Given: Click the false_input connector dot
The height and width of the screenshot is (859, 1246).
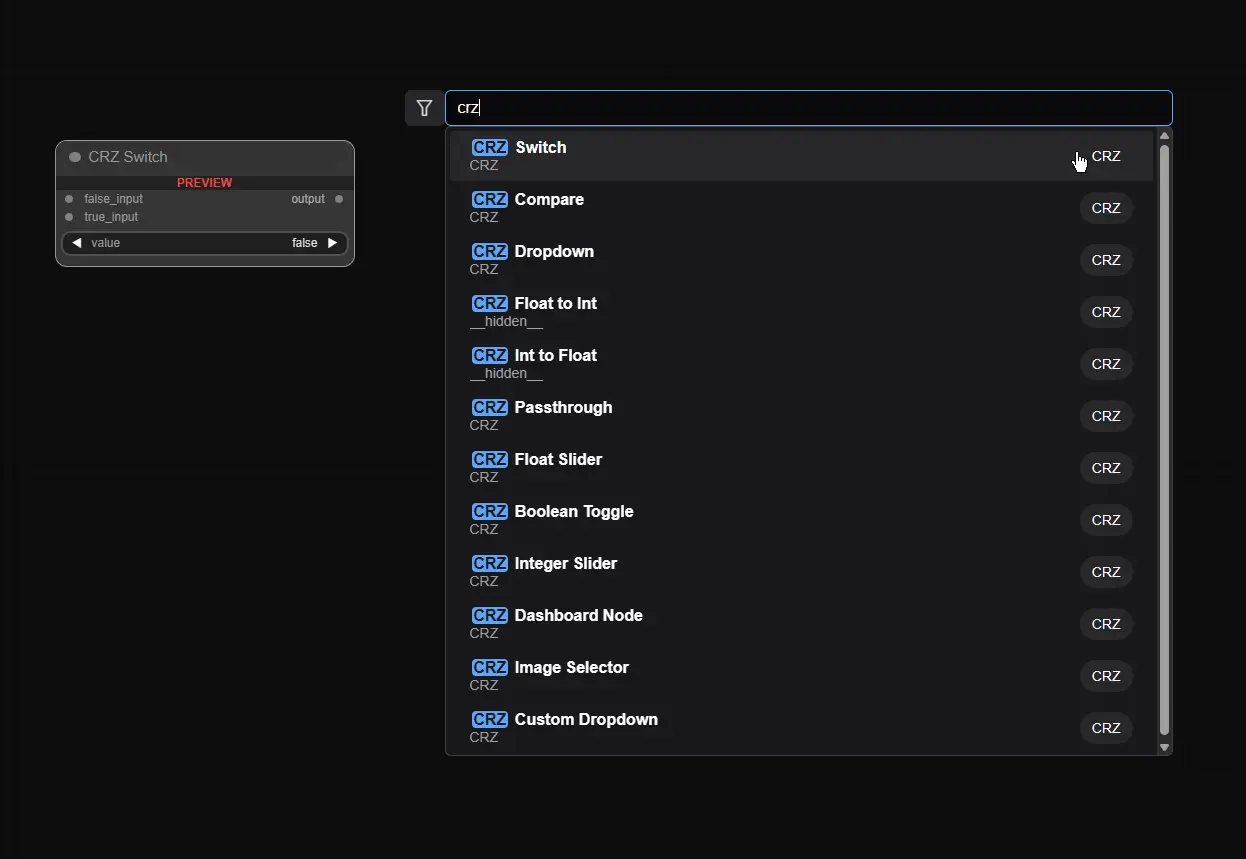Looking at the screenshot, I should pos(69,199).
